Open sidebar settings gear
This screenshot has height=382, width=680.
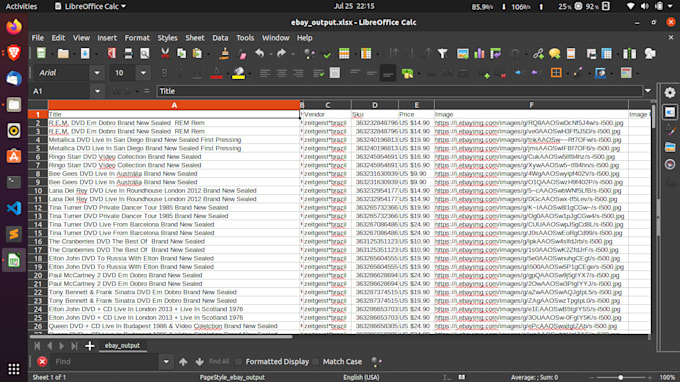(x=670, y=92)
